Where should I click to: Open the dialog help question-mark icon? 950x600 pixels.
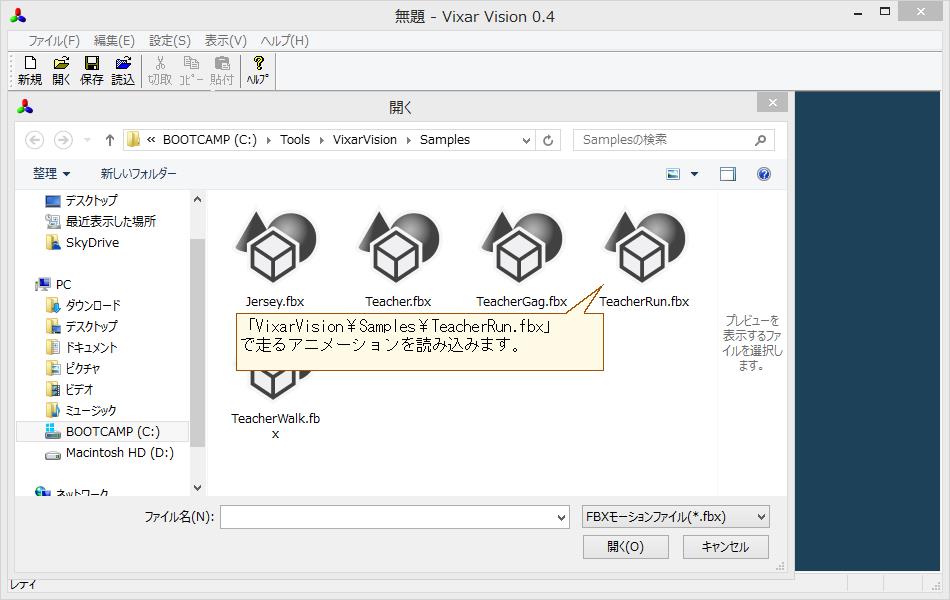pyautogui.click(x=763, y=173)
